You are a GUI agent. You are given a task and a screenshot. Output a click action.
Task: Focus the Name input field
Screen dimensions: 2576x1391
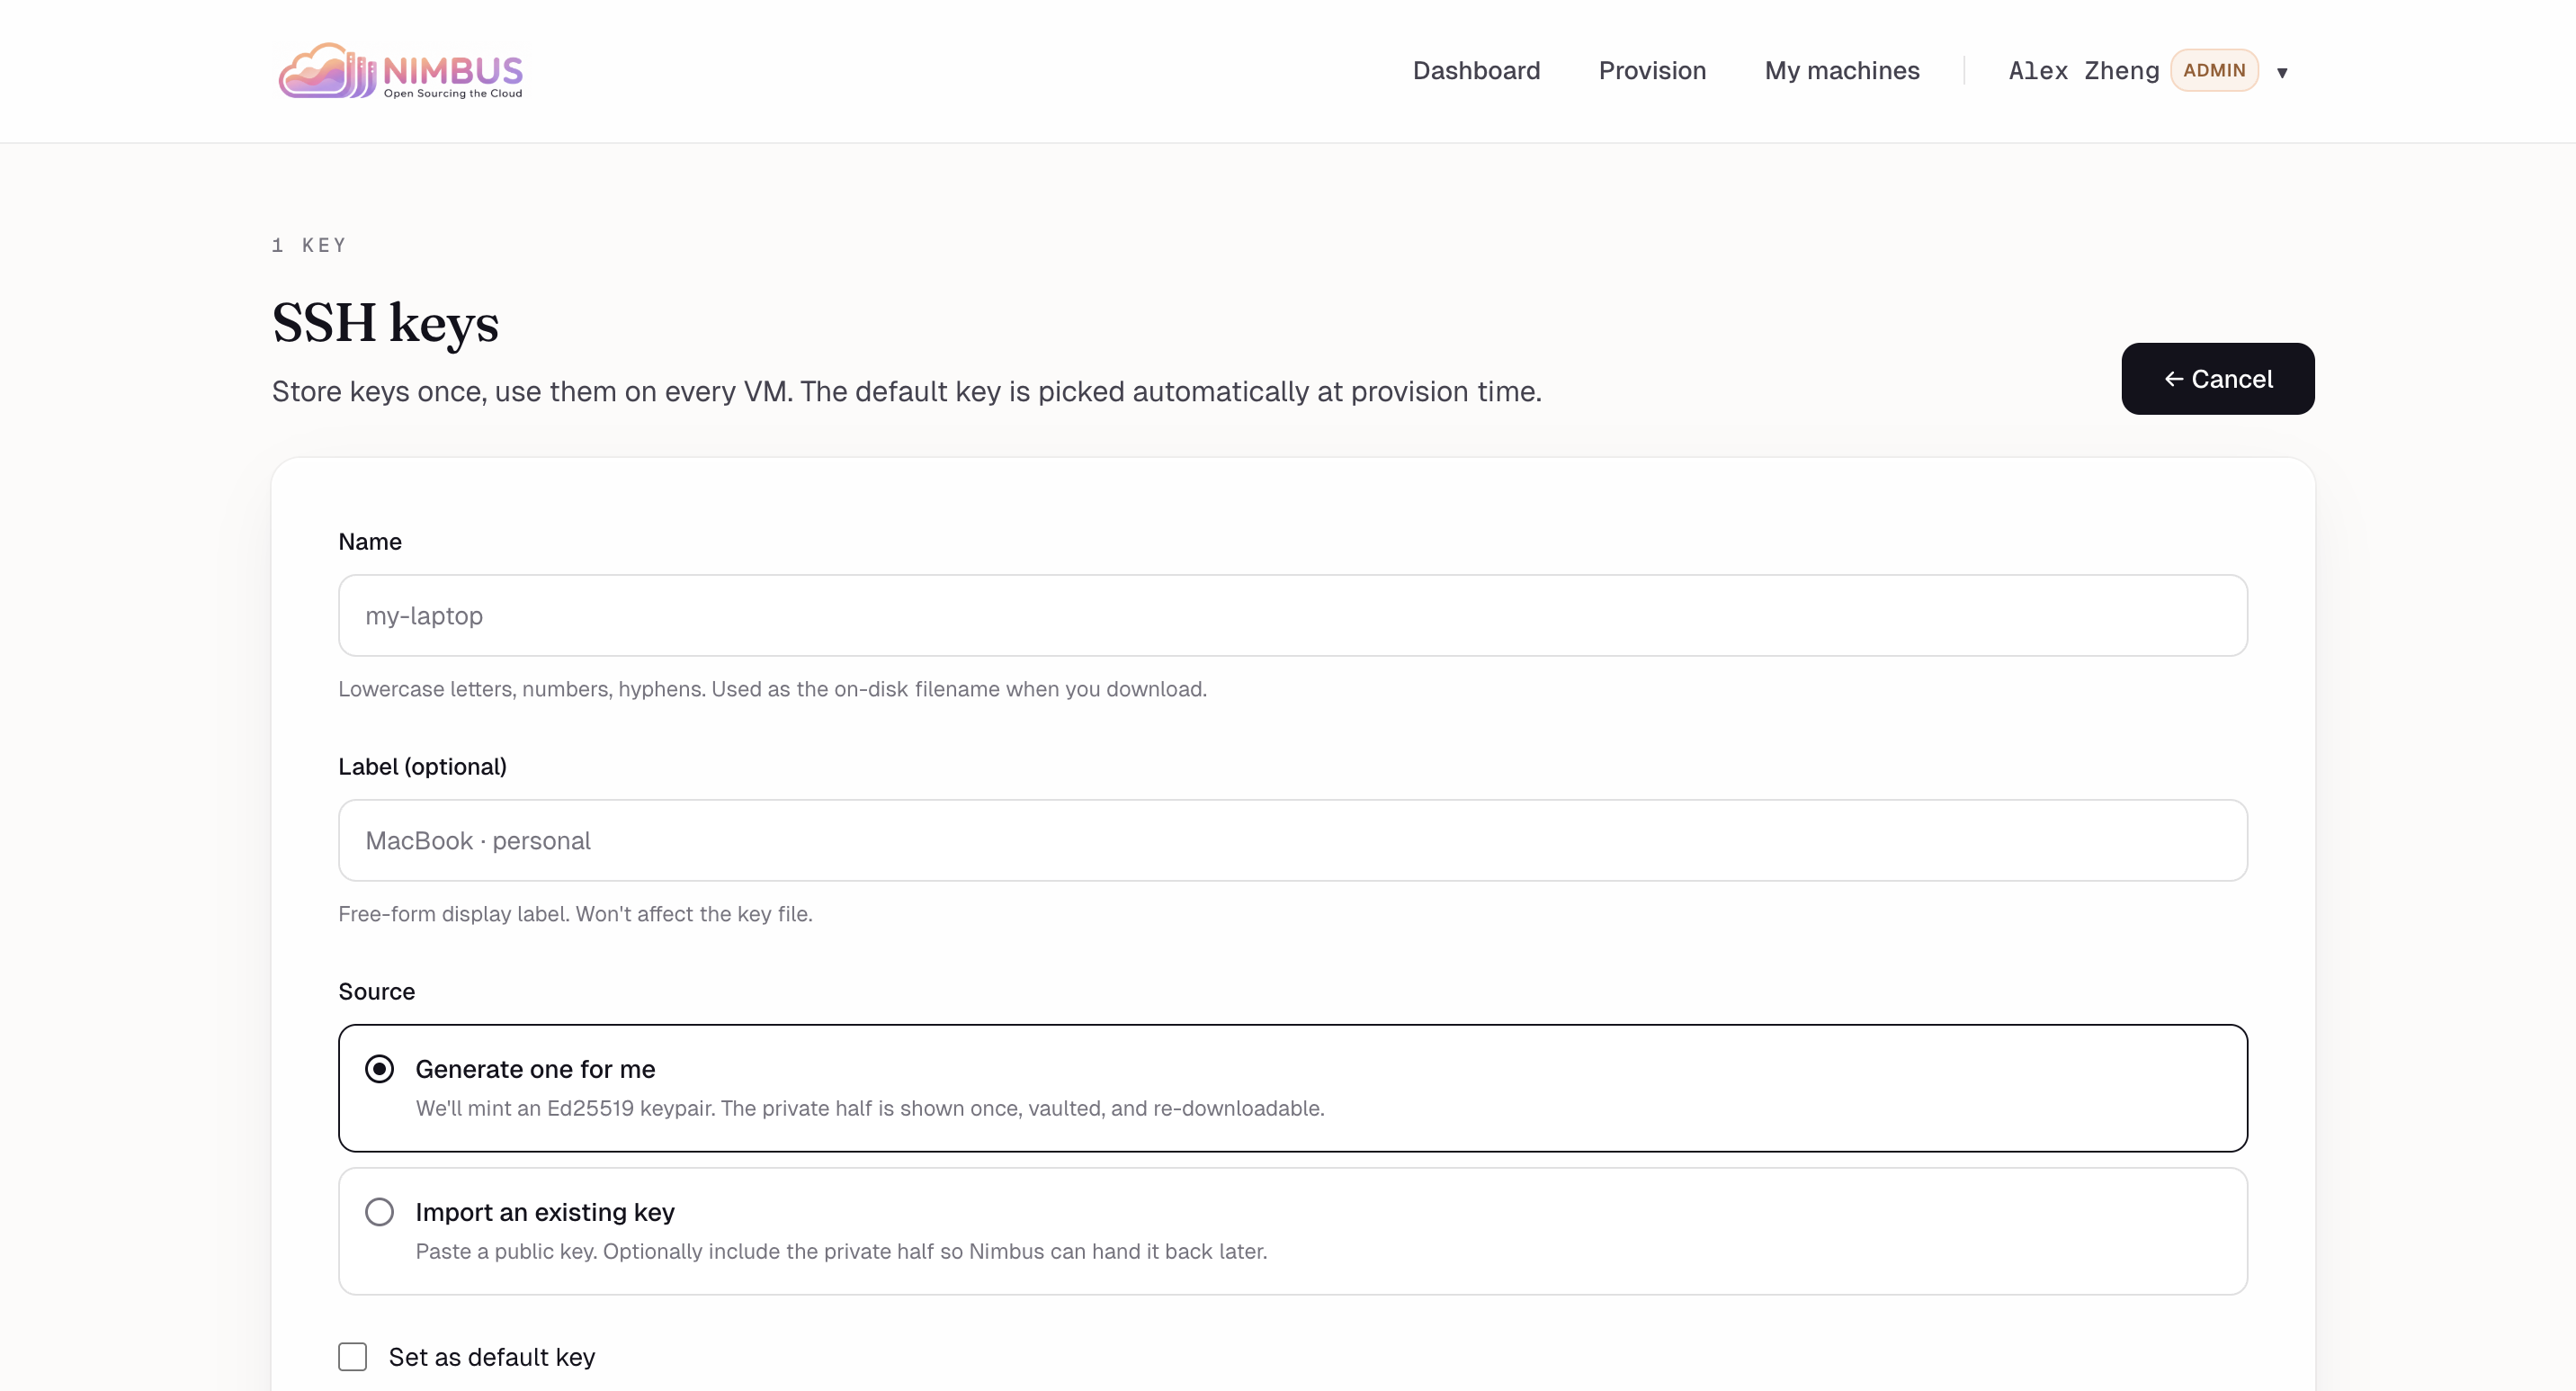pyautogui.click(x=1292, y=616)
